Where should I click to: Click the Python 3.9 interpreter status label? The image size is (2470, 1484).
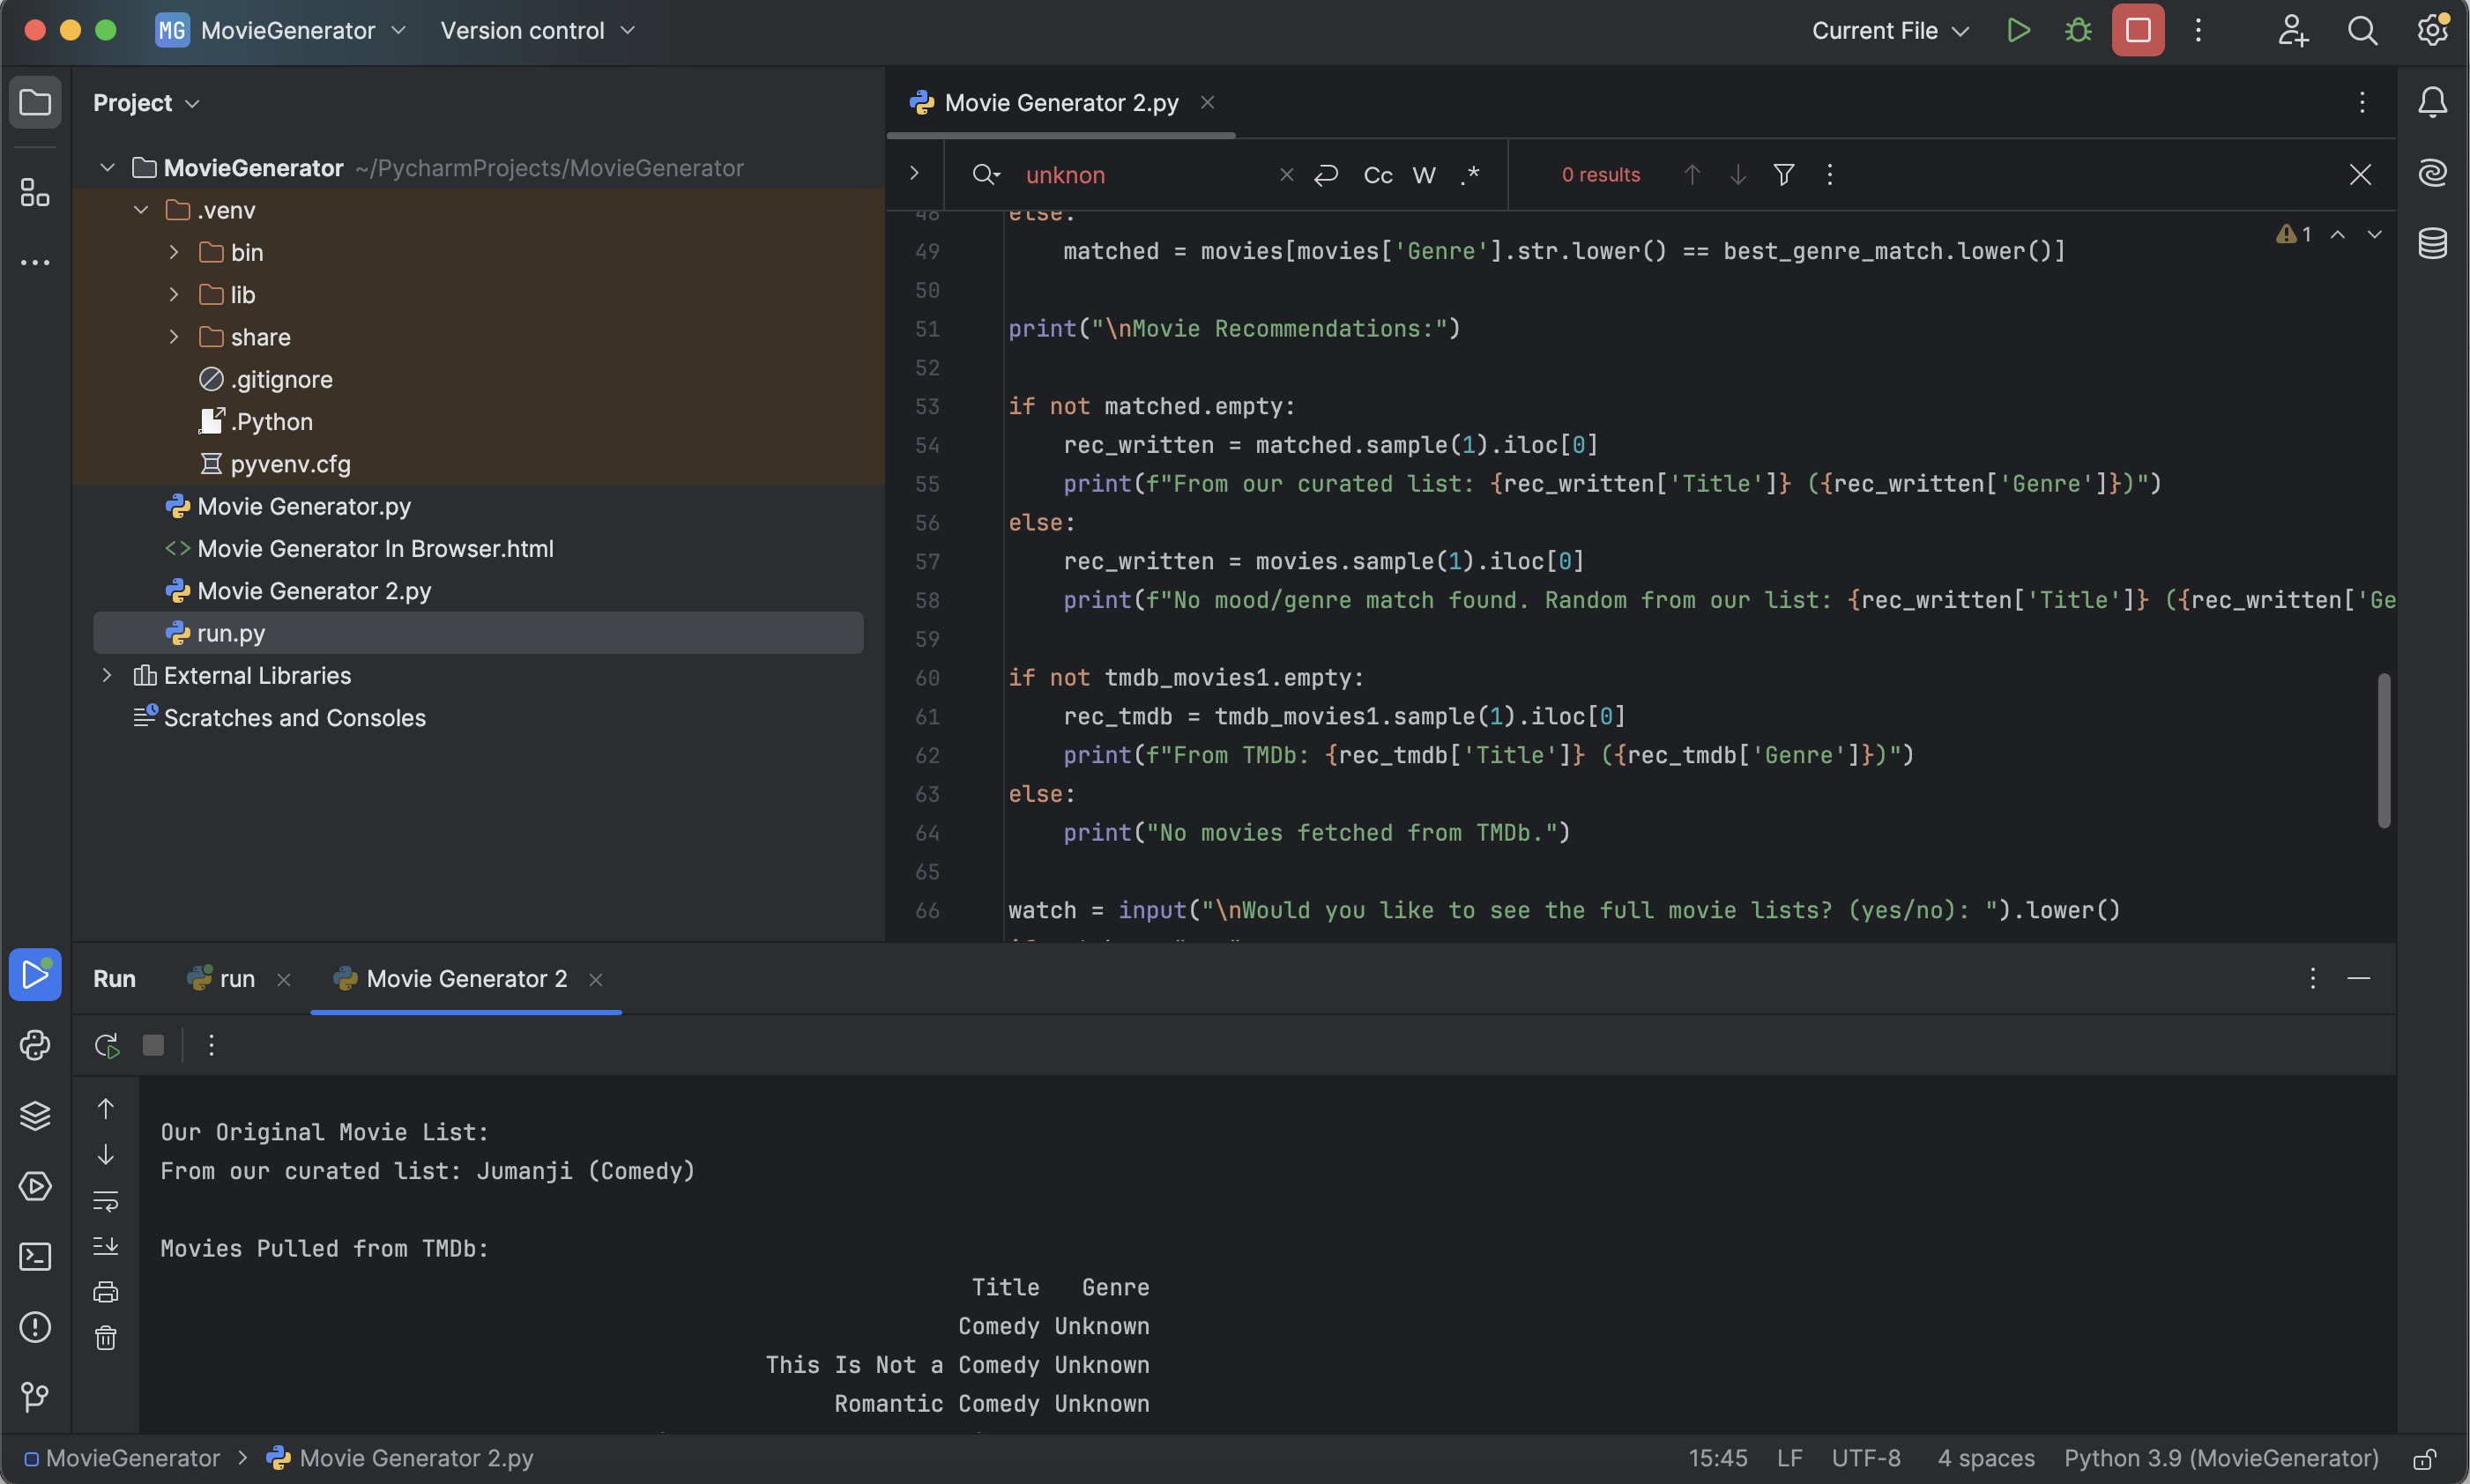click(2220, 1458)
